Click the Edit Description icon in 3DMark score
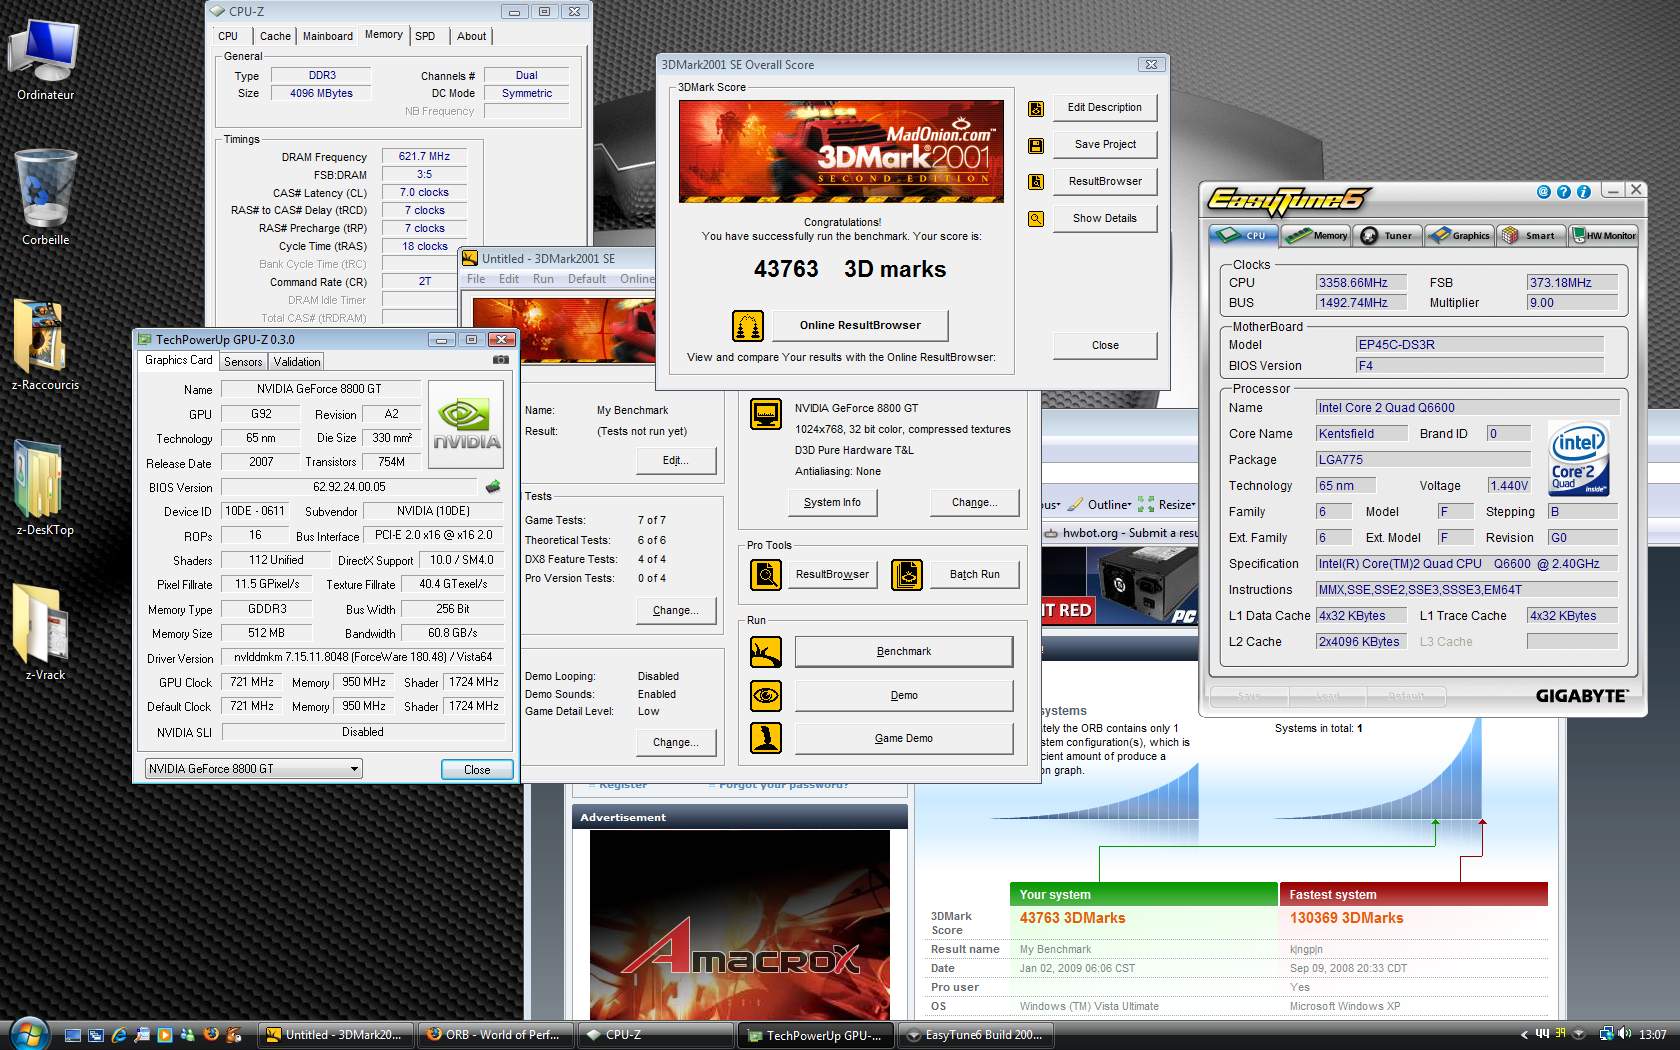 click(x=1036, y=108)
